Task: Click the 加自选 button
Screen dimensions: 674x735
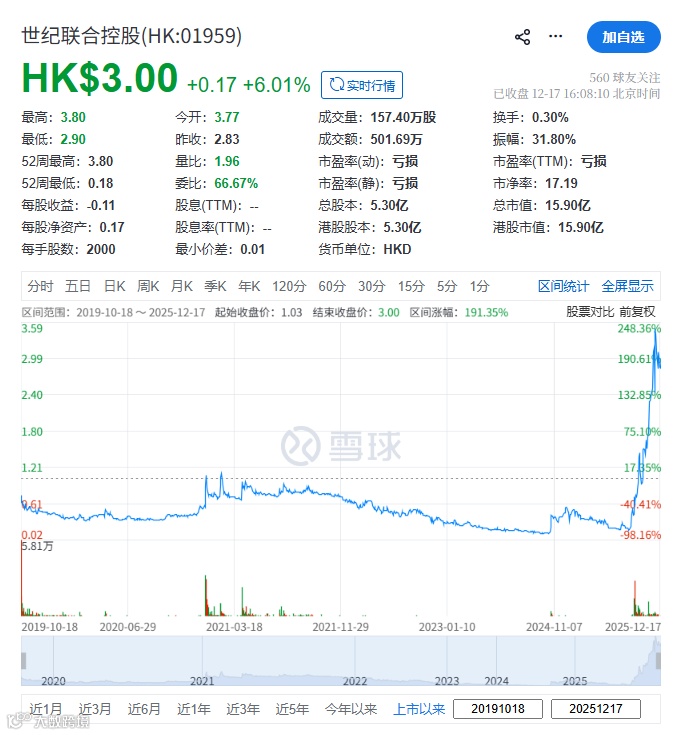Action: (623, 37)
